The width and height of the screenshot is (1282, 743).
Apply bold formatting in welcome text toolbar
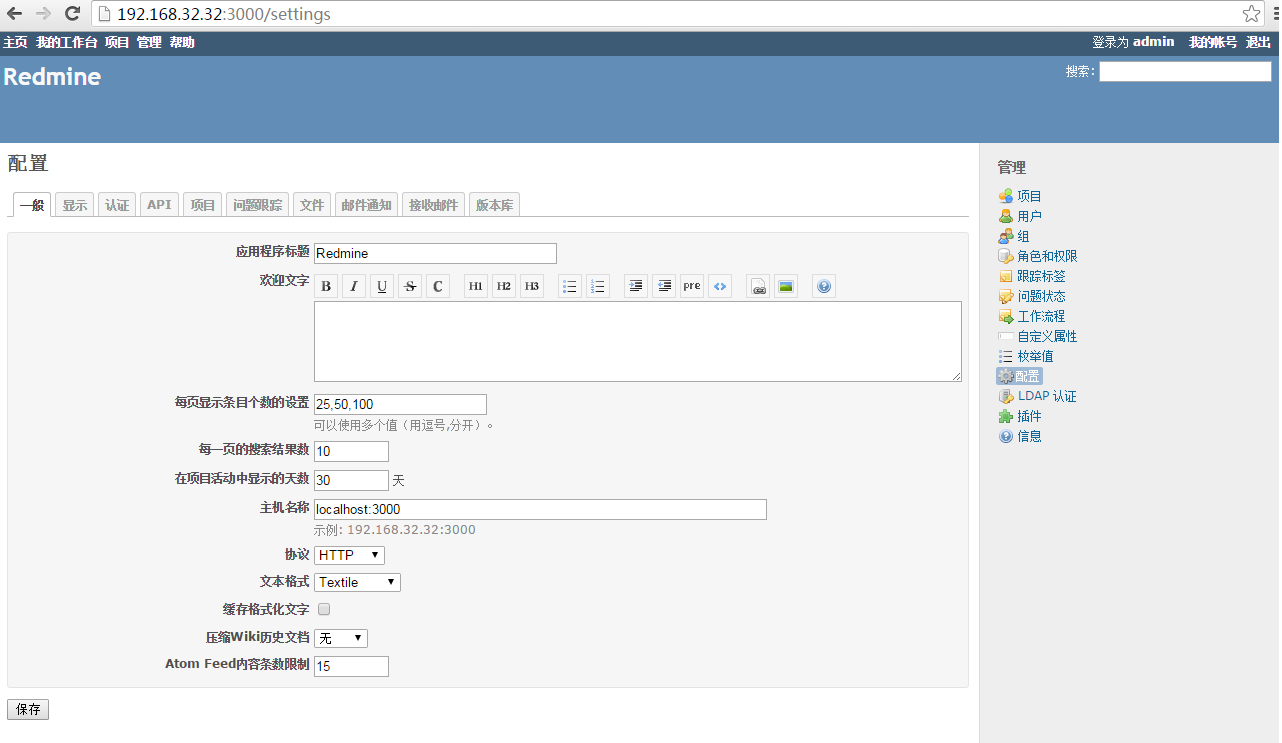coord(326,287)
